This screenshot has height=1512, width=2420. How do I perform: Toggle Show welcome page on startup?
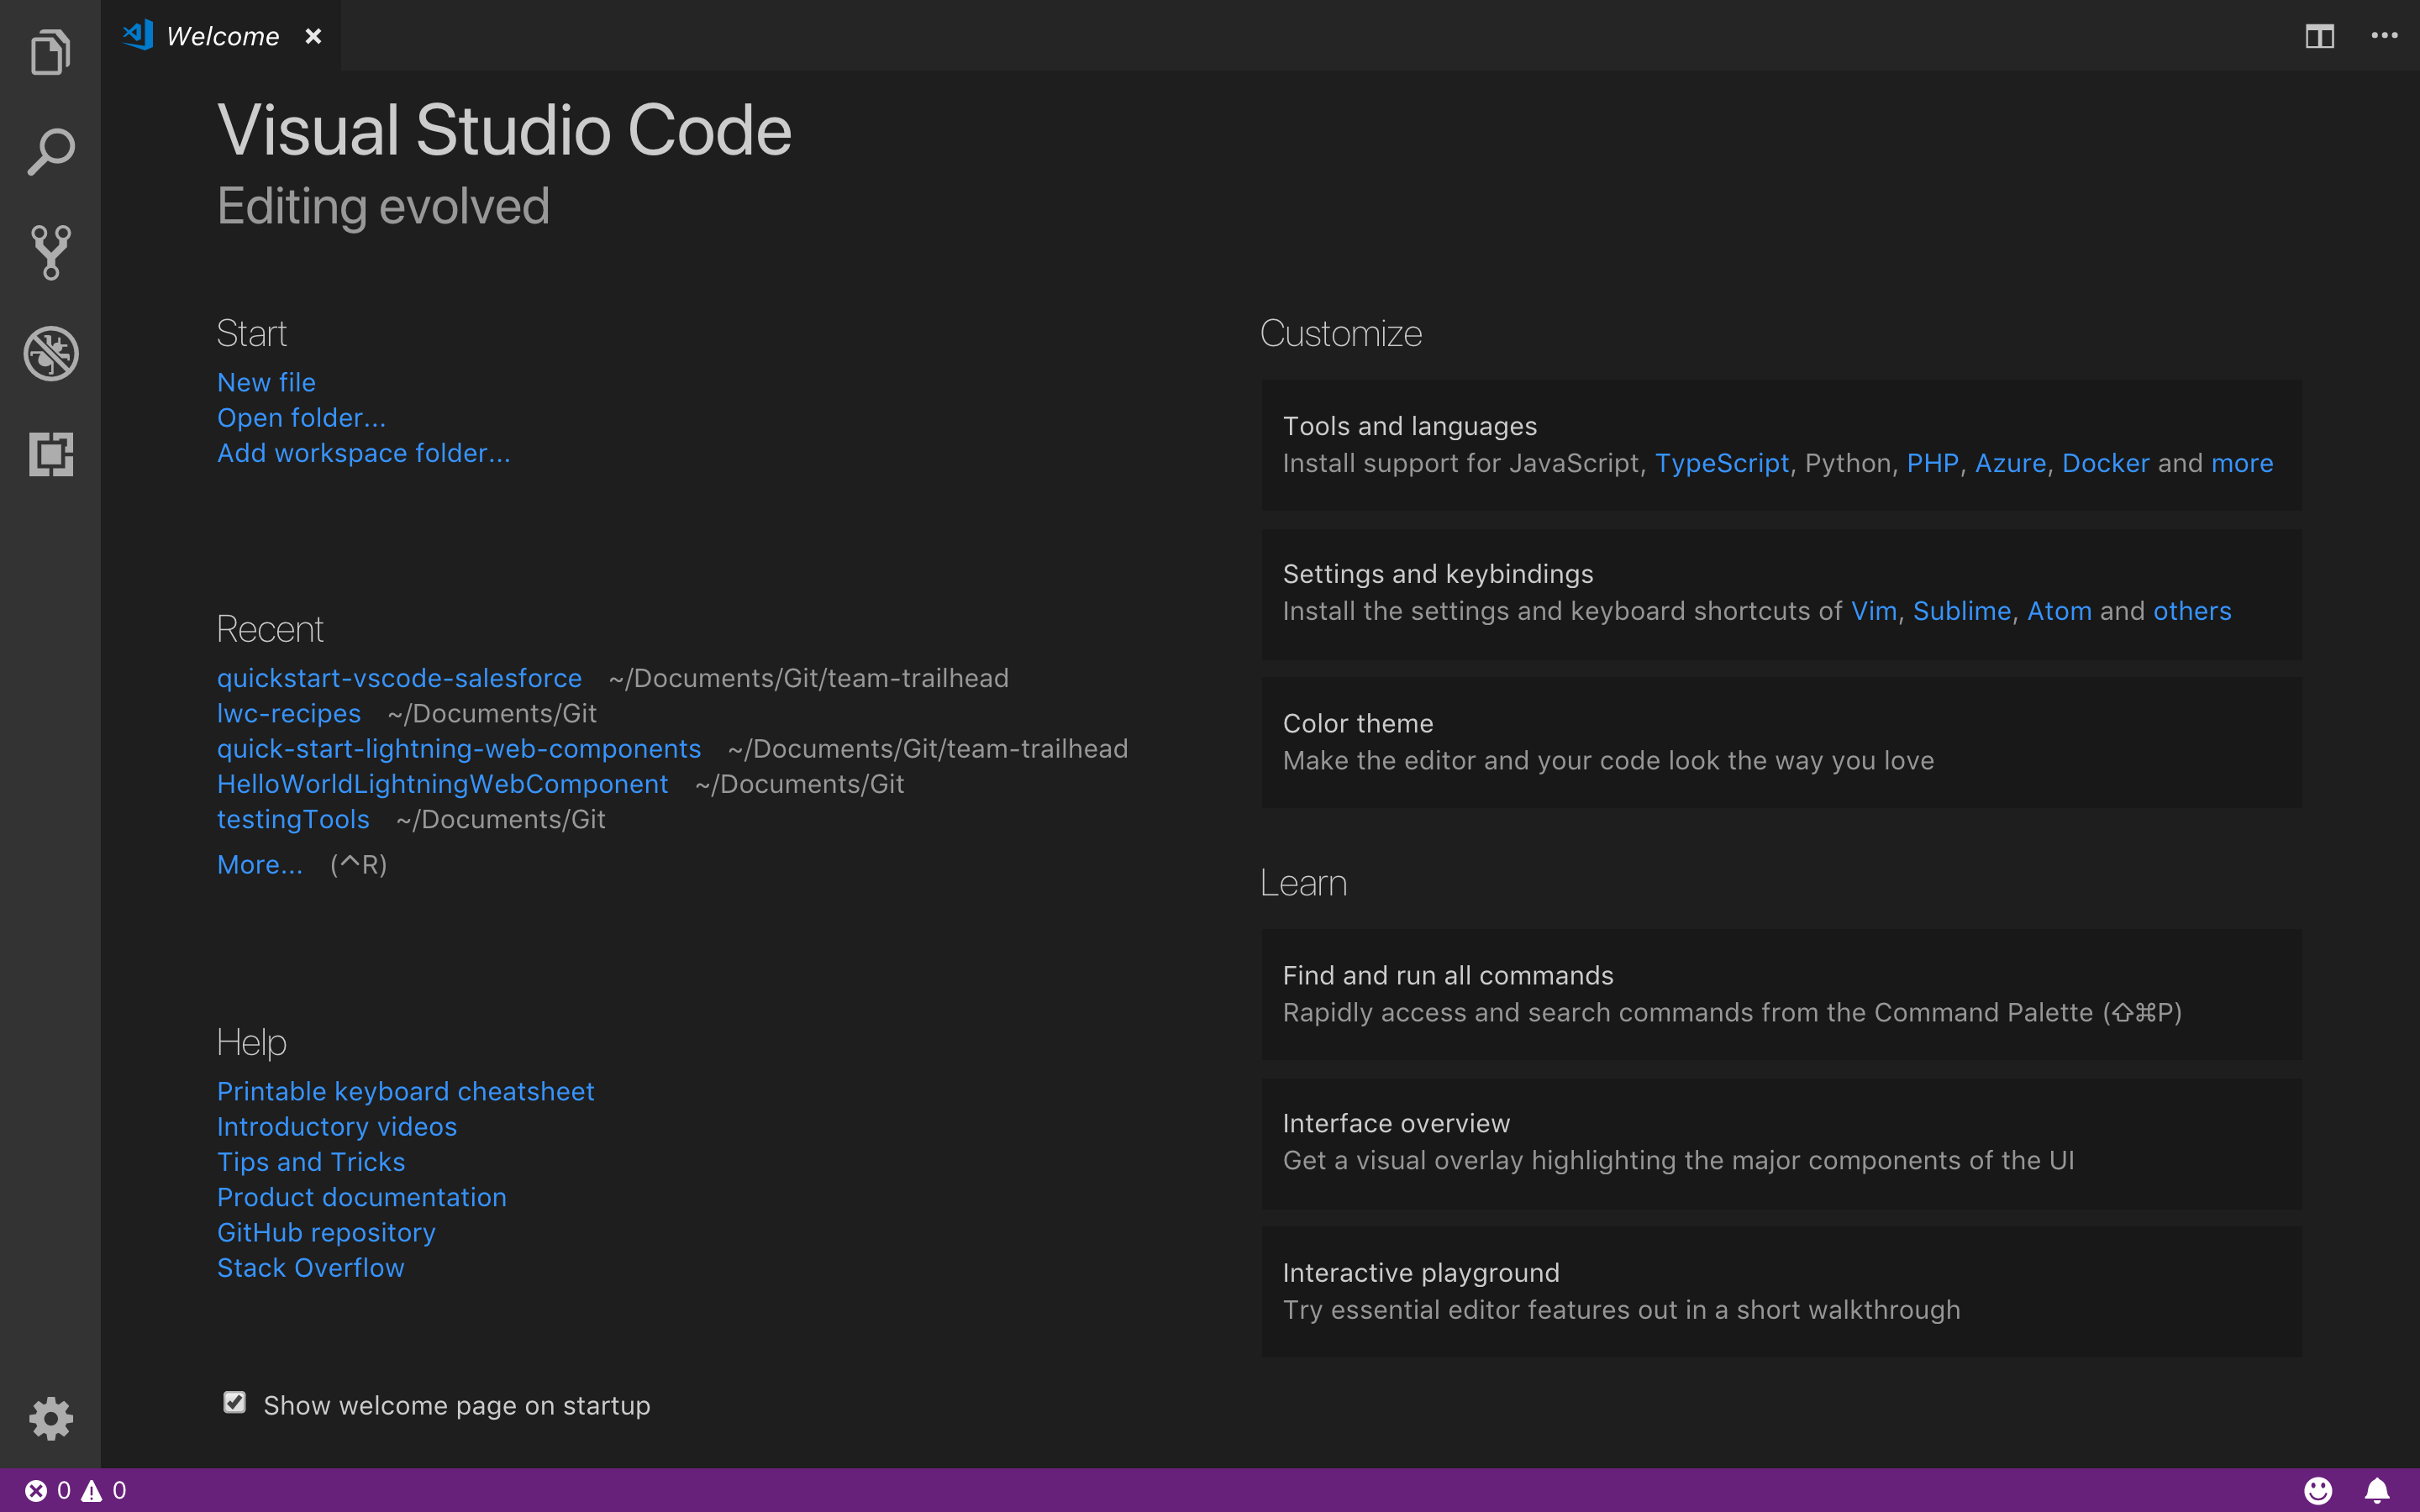click(x=232, y=1404)
